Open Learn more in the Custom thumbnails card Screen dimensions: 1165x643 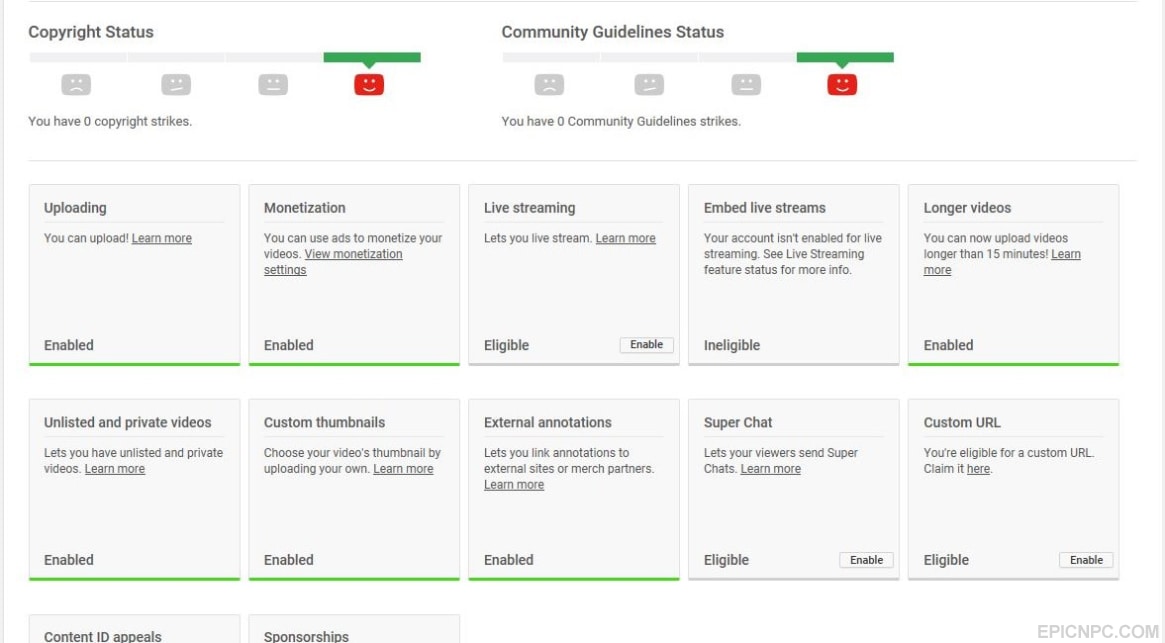(403, 468)
